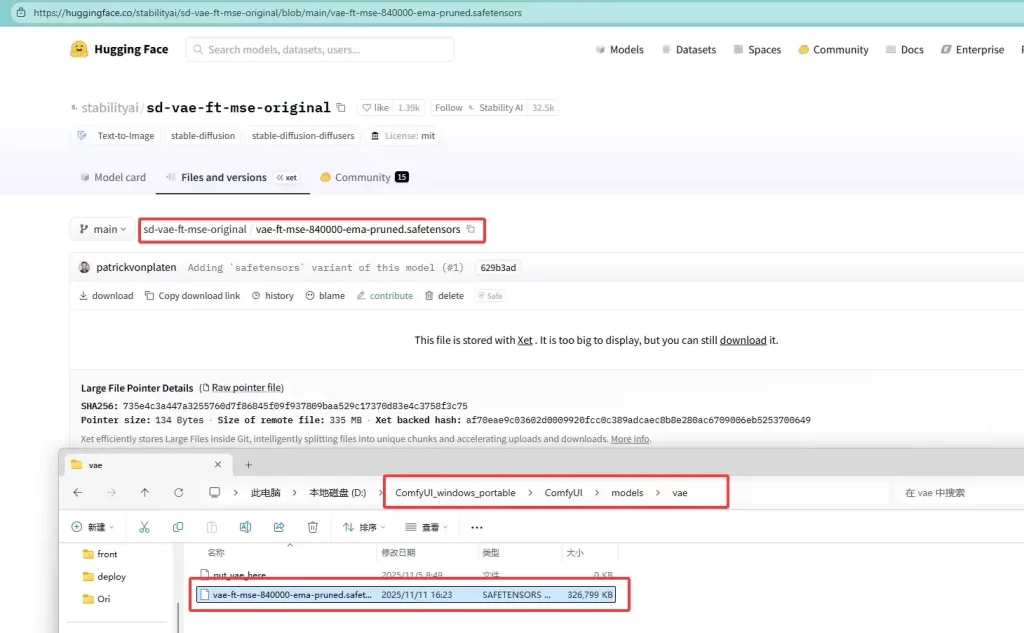The width and height of the screenshot is (1024, 633).
Task: Click the Cut scissors icon
Action: pos(144,527)
